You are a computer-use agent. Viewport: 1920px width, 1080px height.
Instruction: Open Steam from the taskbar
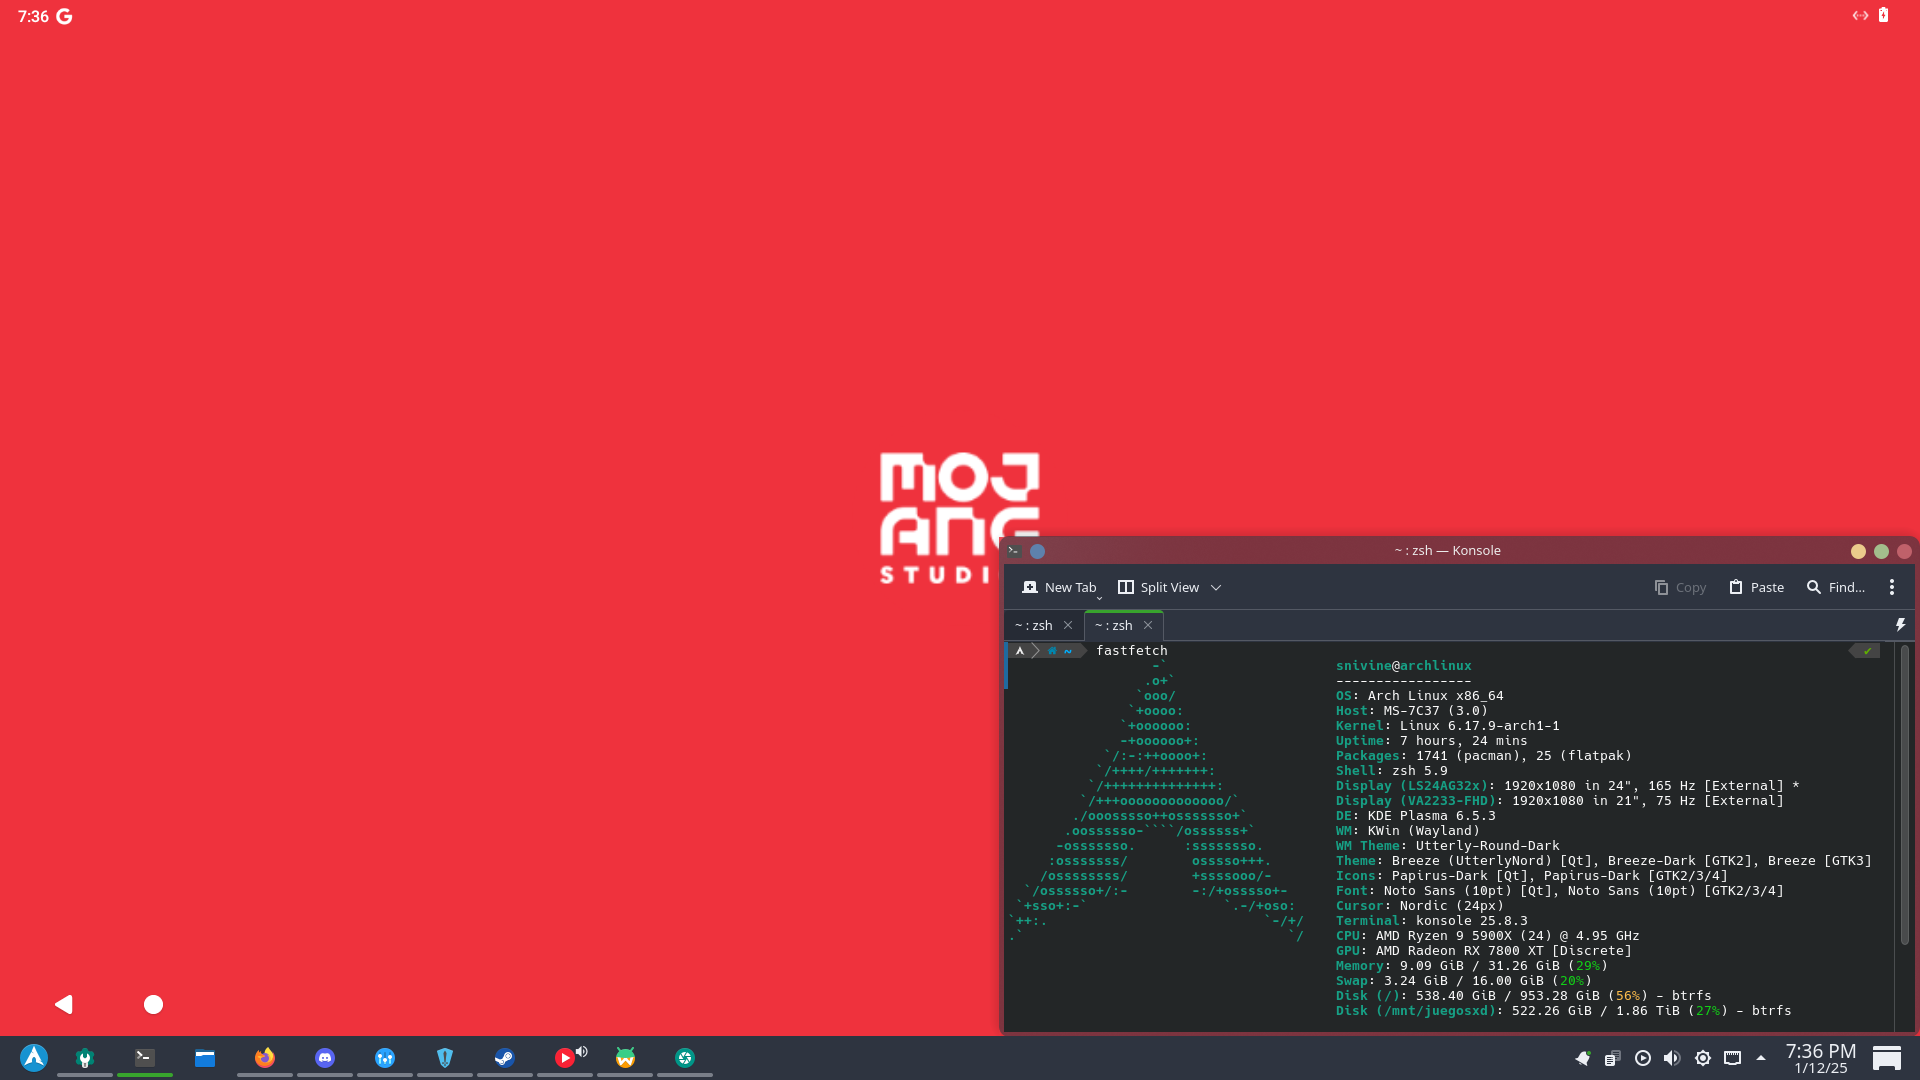click(504, 1057)
